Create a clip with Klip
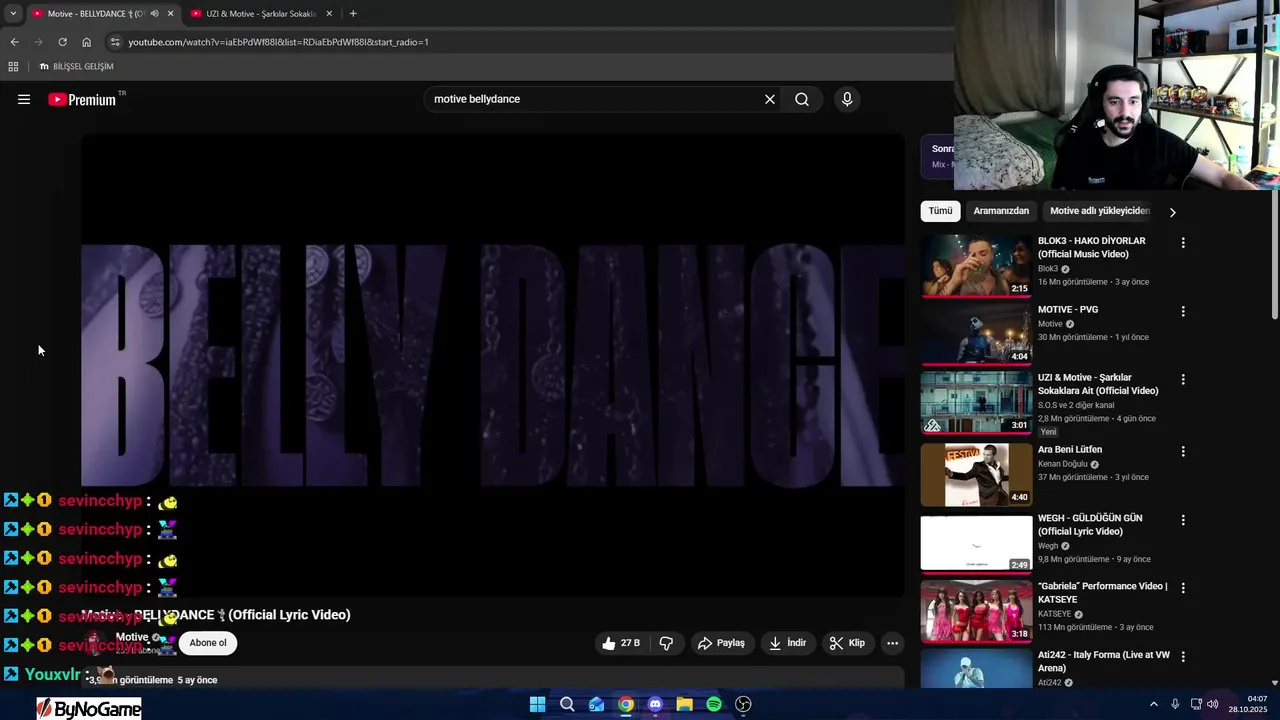Image resolution: width=1280 pixels, height=720 pixels. 847,643
